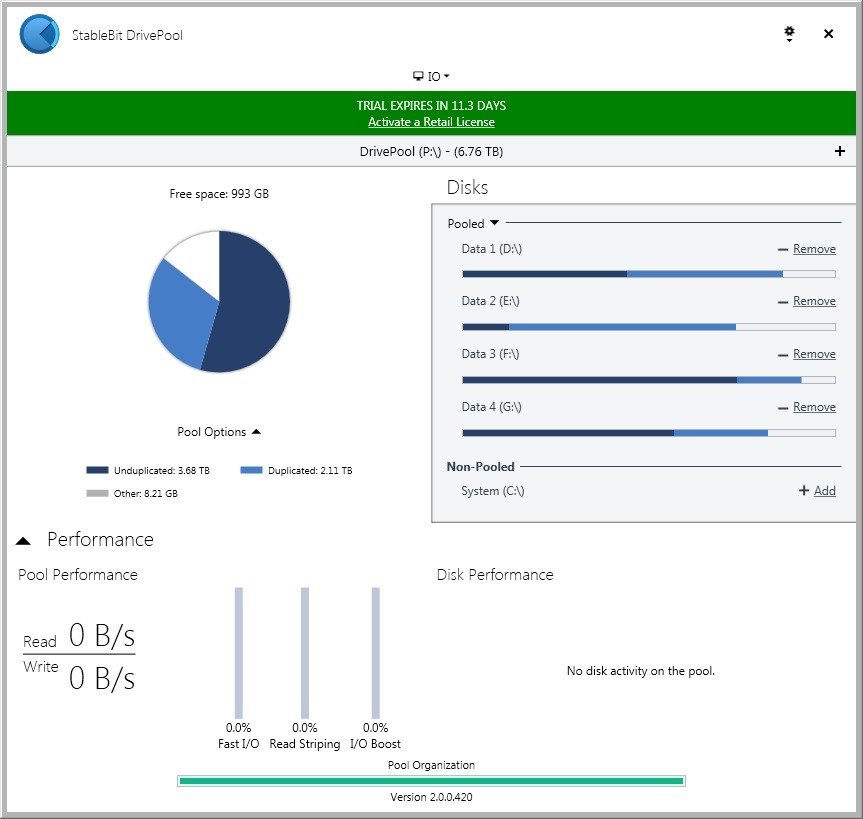863x819 pixels.
Task: Click the I/O Boost performance bar
Action: 375,653
